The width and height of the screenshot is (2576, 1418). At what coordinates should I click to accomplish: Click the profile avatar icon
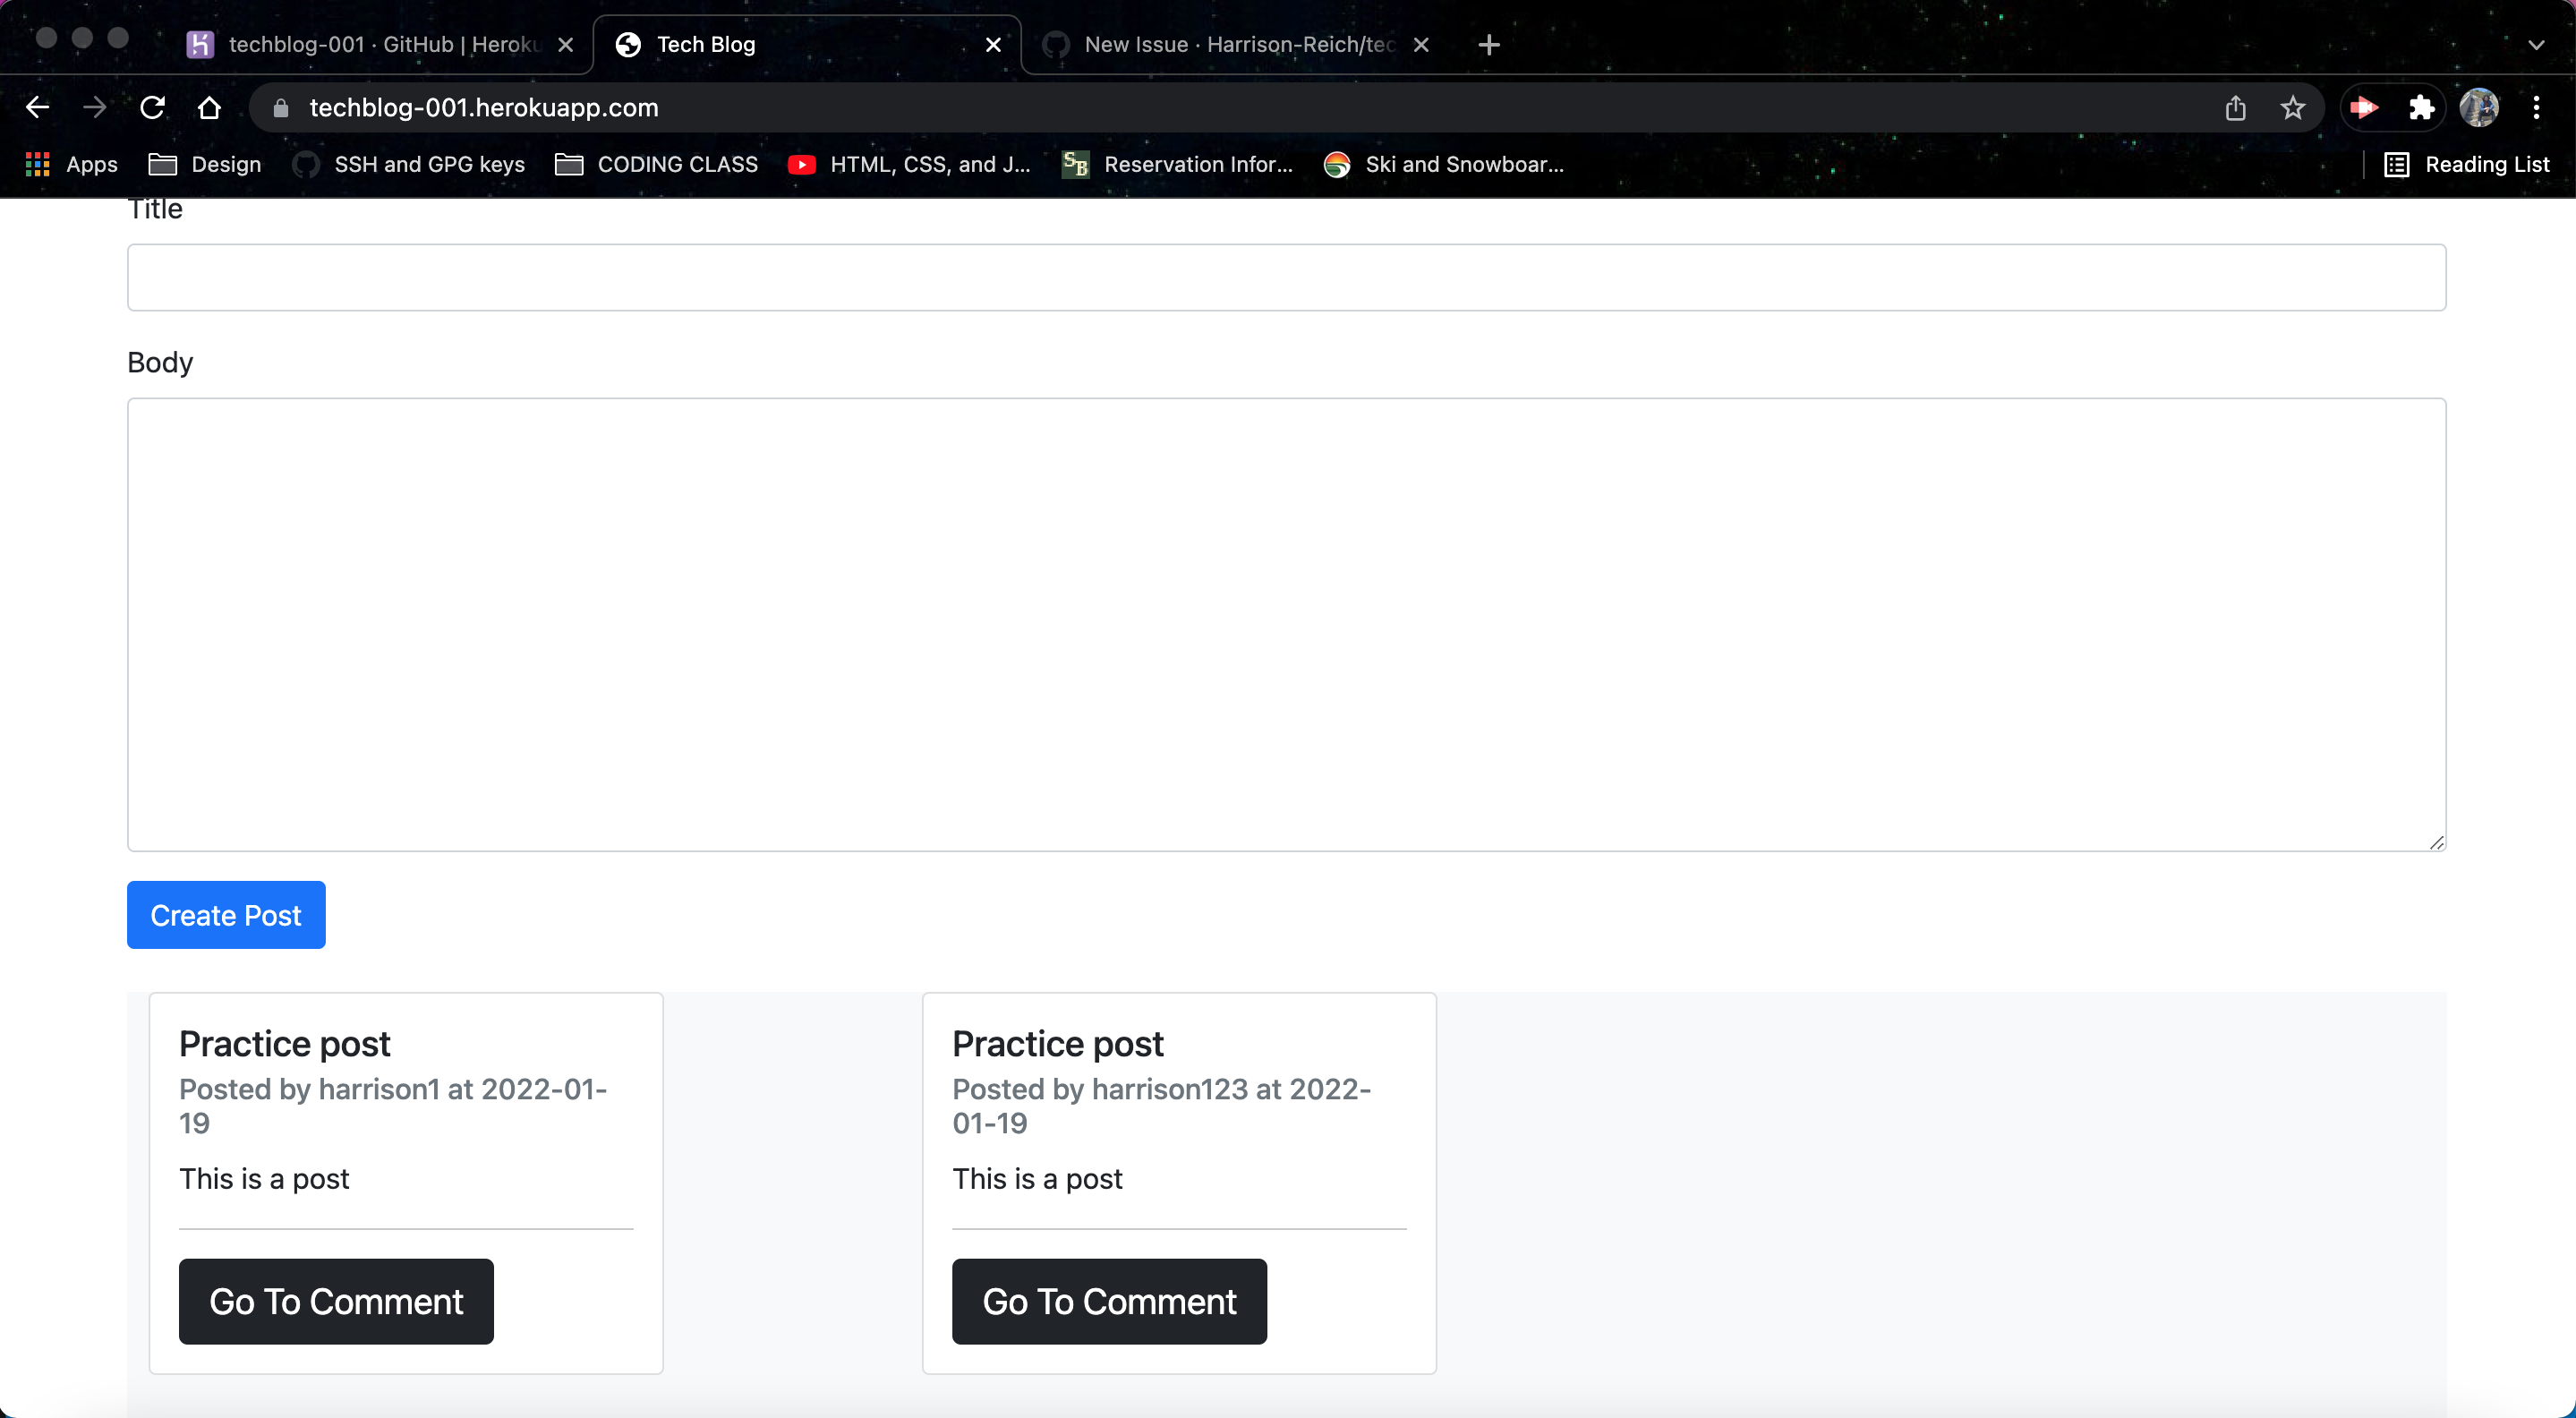[x=2480, y=107]
